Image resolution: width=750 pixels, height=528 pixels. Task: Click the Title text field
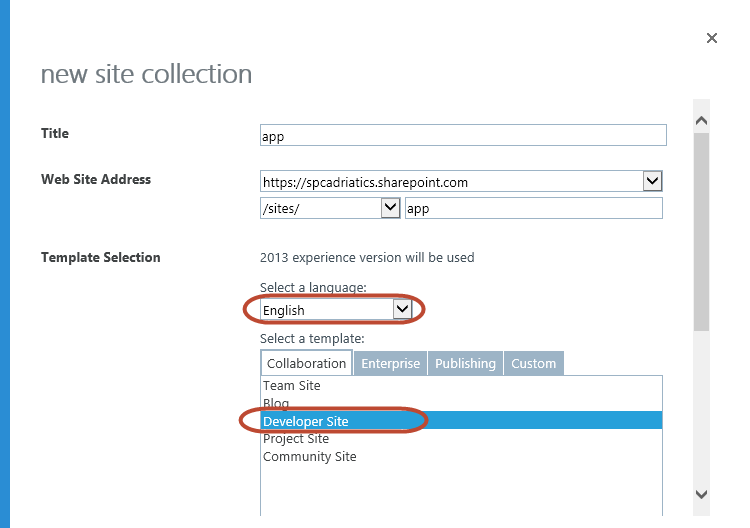(x=462, y=135)
